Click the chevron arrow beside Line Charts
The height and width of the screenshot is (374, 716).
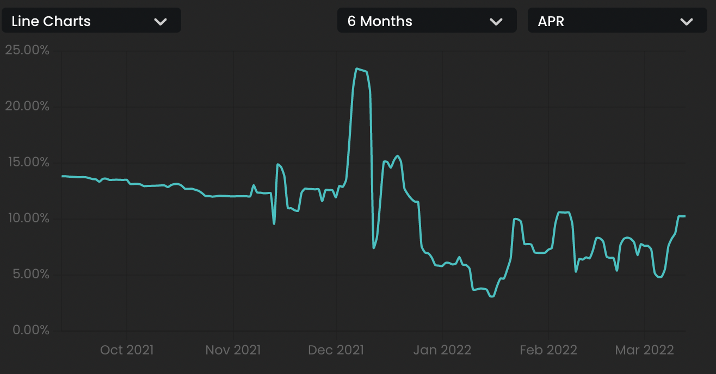click(161, 21)
